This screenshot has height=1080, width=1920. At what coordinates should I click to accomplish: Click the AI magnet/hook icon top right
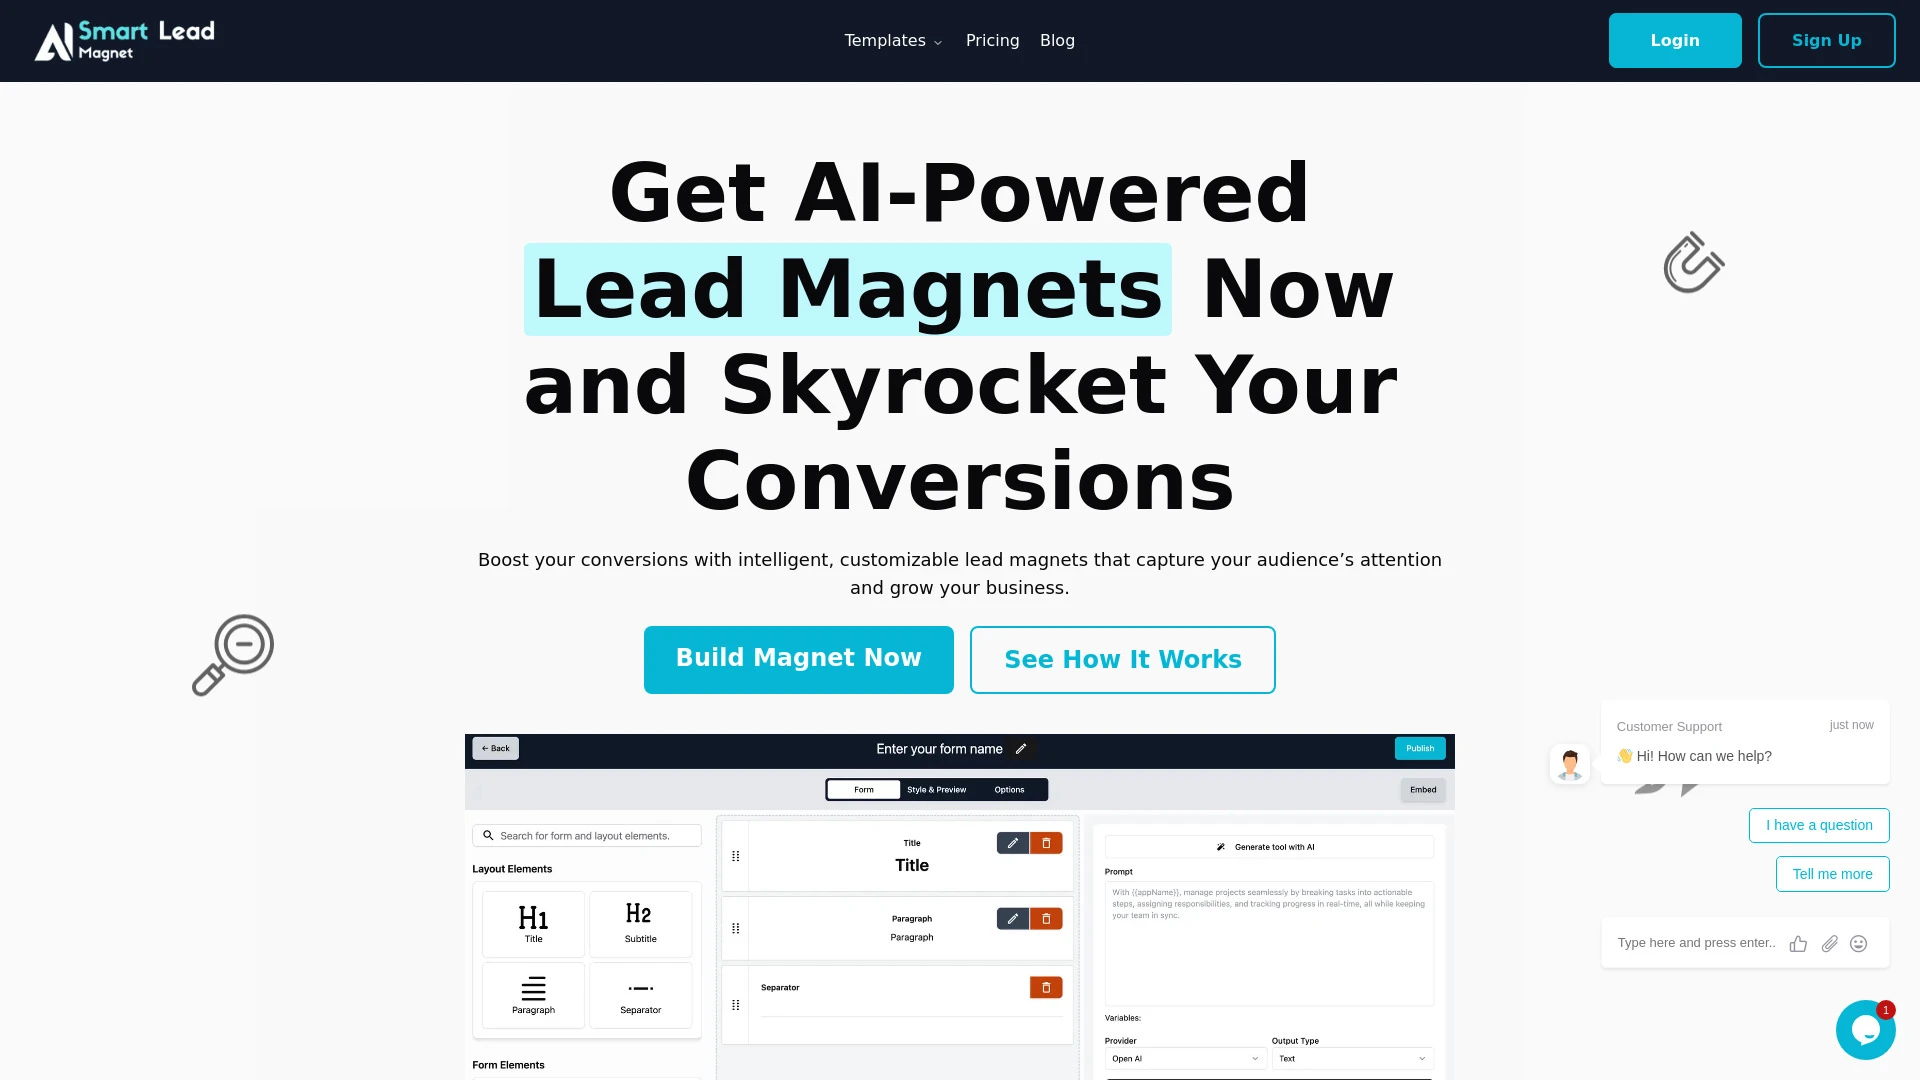[1693, 262]
